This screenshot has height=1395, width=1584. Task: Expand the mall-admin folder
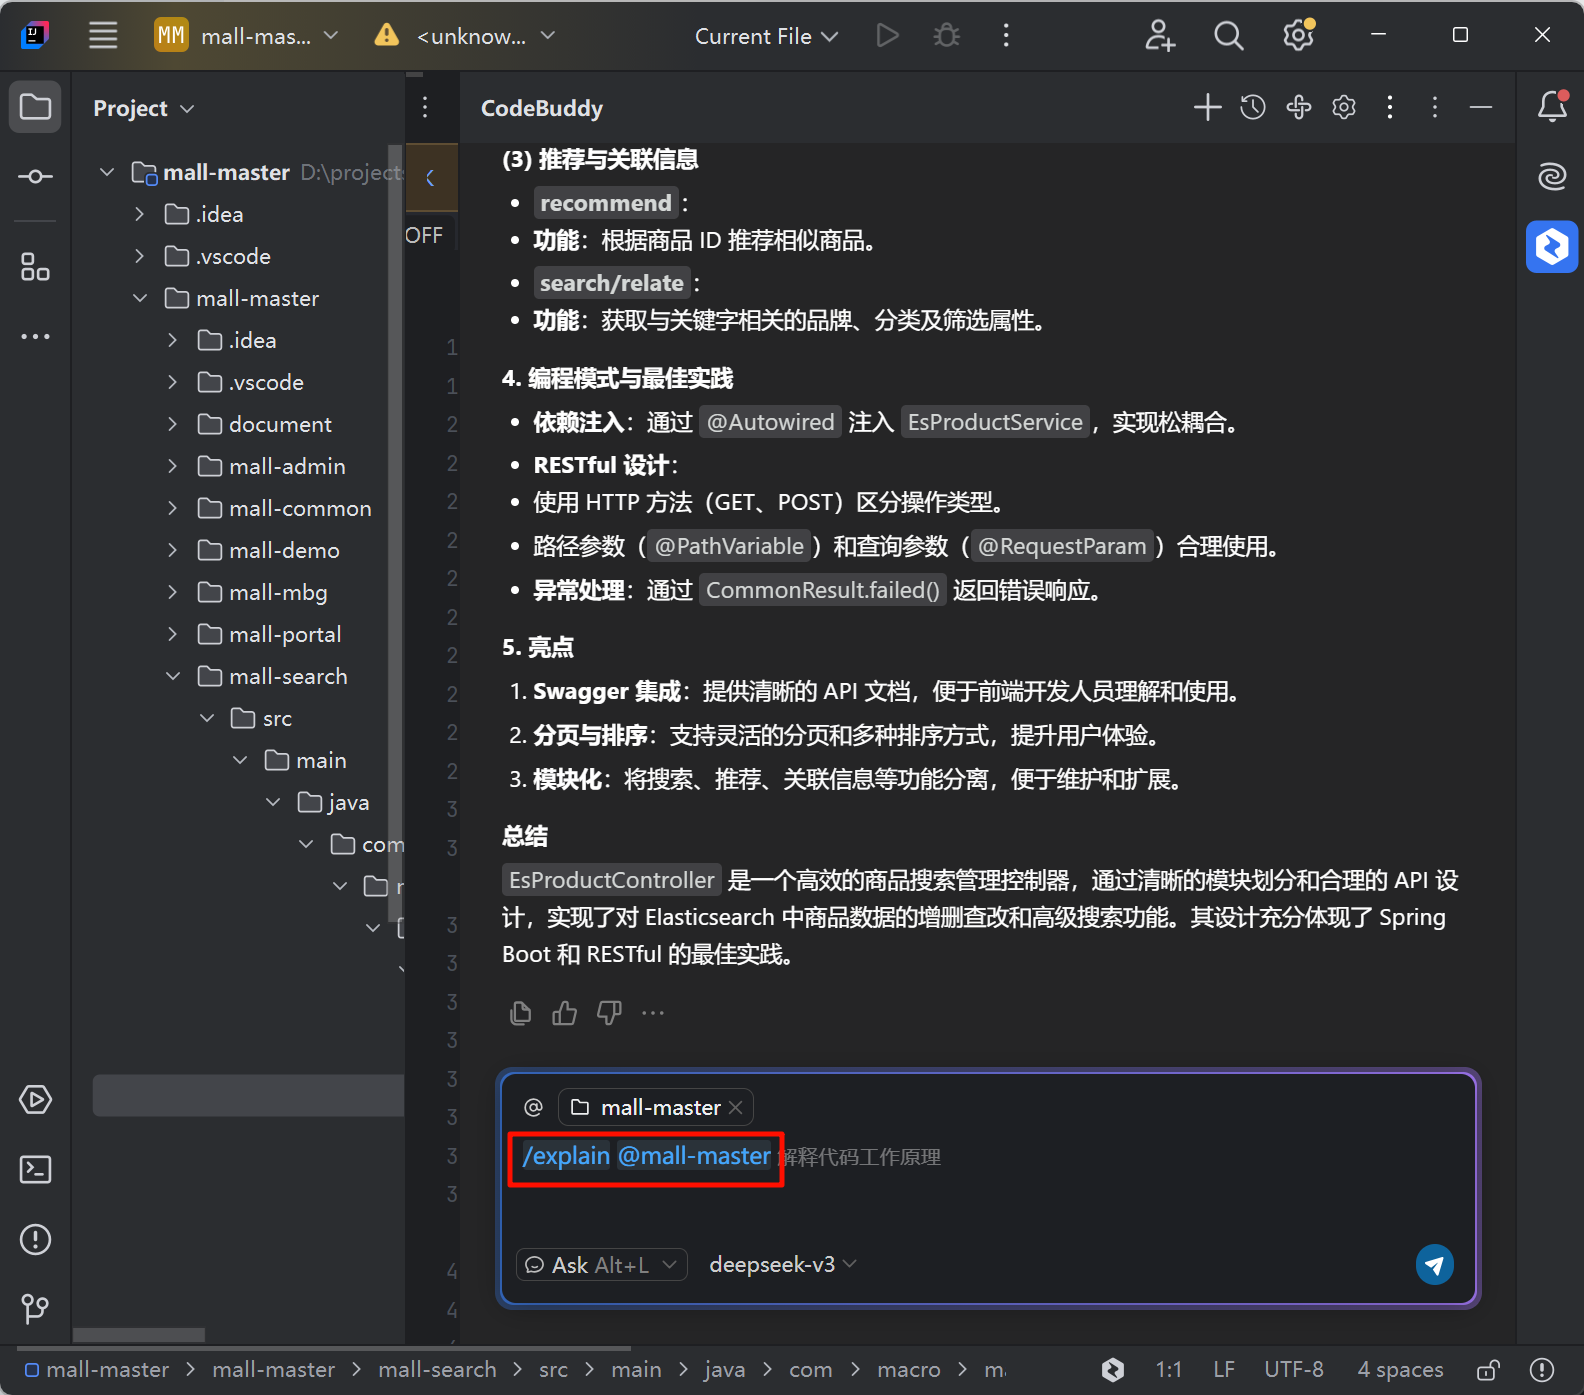coord(173,466)
